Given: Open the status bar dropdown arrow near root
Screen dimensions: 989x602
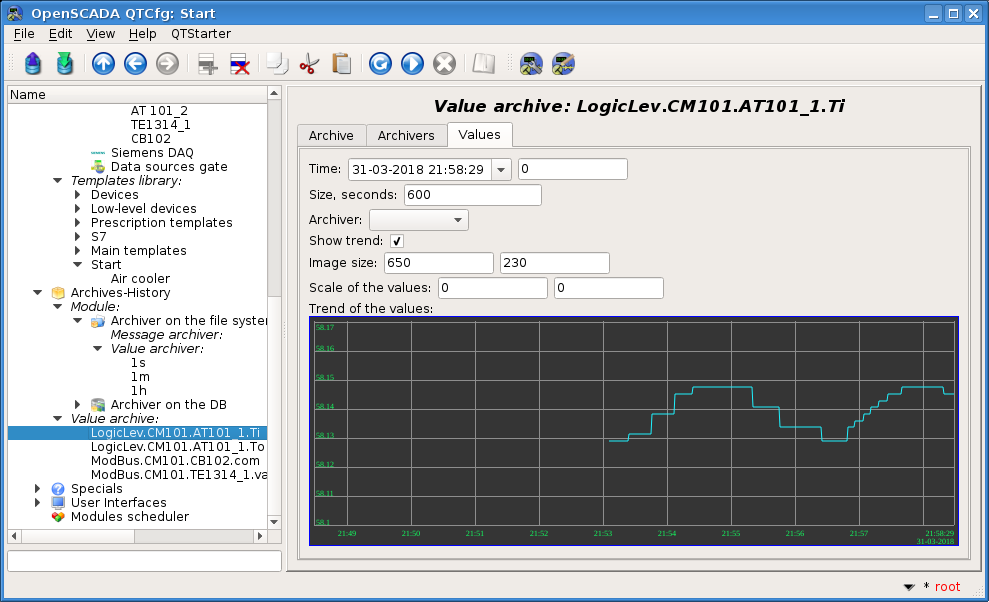Looking at the screenshot, I should [909, 587].
